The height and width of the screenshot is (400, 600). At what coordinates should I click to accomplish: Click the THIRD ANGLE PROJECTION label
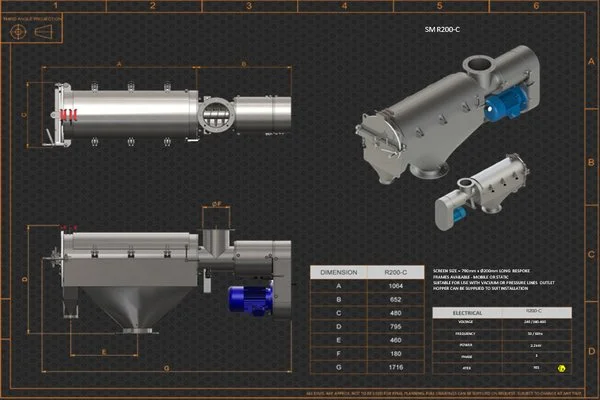(32, 19)
